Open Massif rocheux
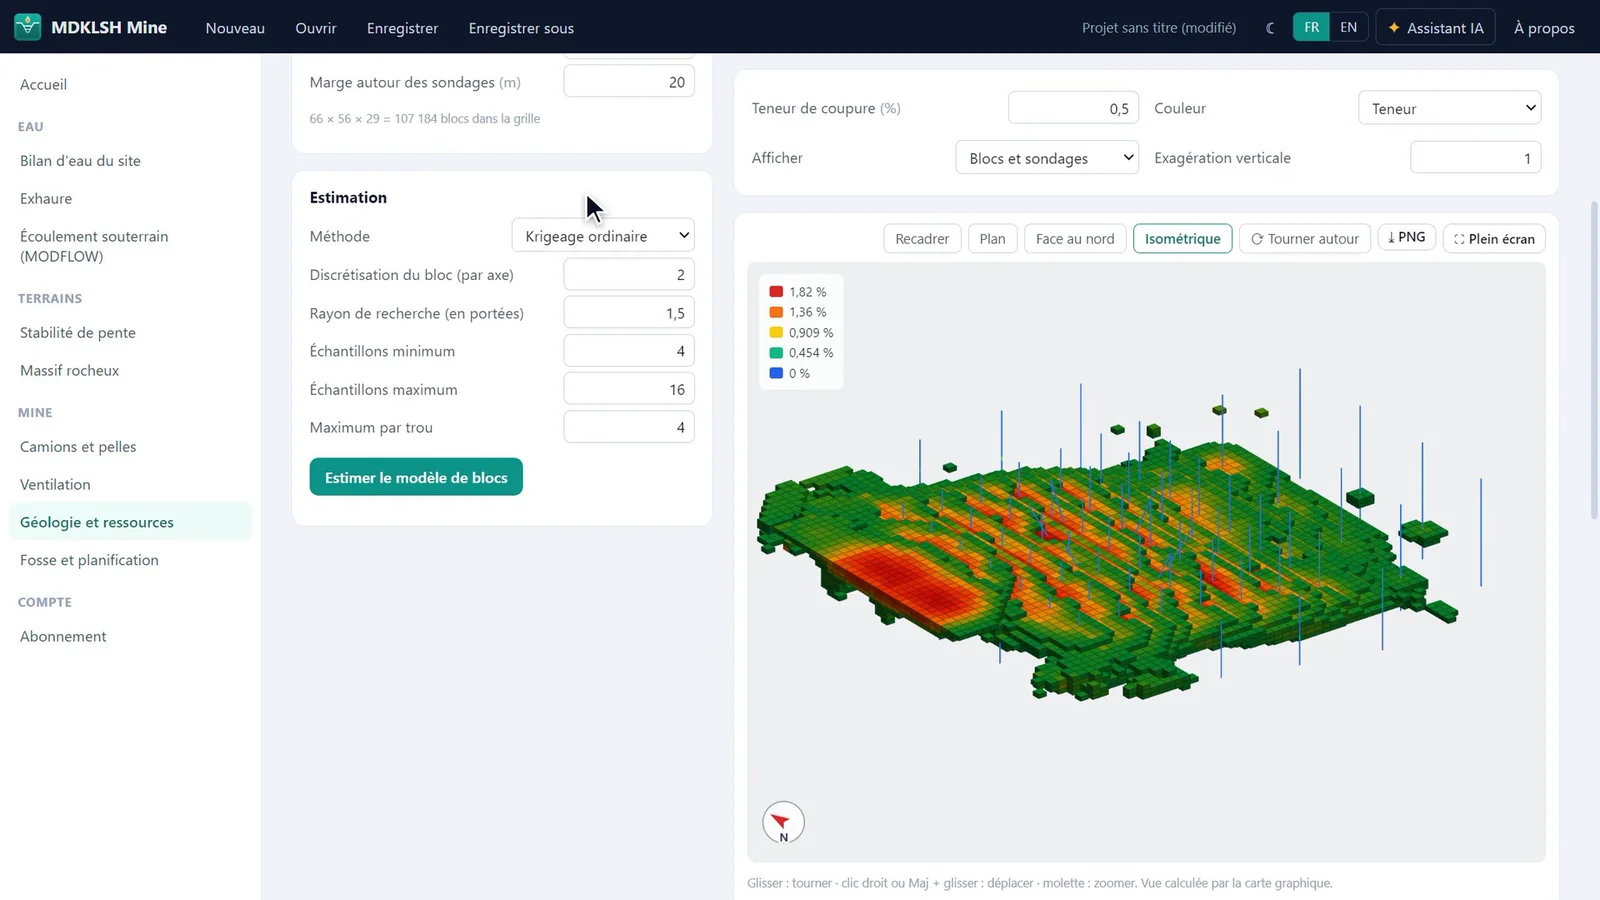1600x900 pixels. [x=130, y=370]
